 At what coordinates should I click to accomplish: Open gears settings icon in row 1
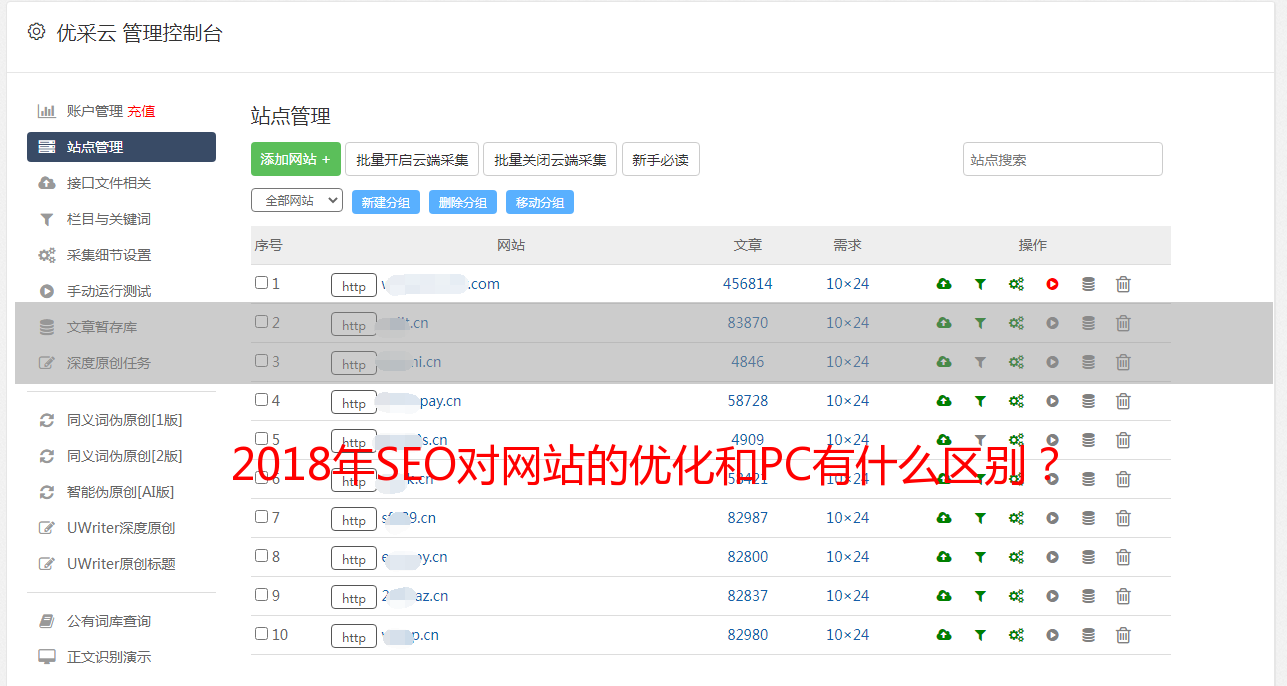pyautogui.click(x=1016, y=284)
